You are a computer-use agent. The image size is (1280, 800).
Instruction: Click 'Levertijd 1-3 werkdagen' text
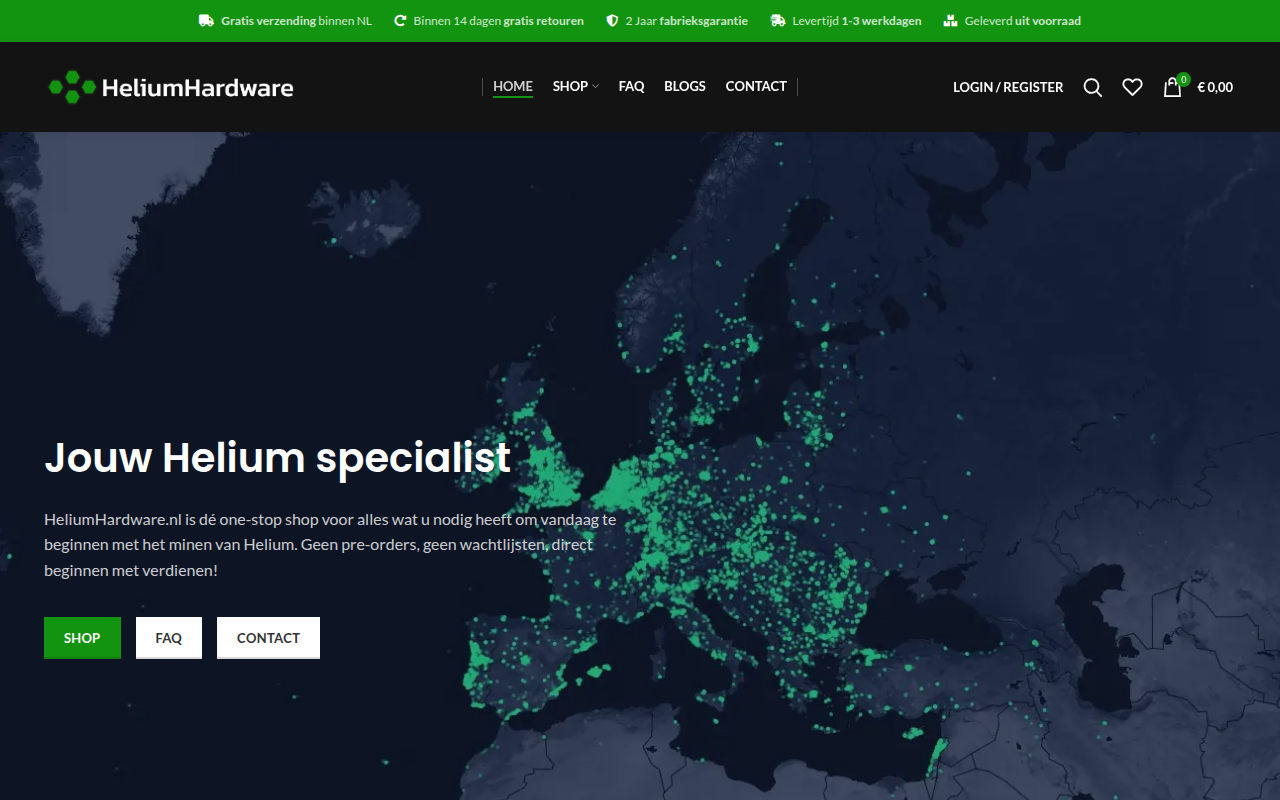857,21
